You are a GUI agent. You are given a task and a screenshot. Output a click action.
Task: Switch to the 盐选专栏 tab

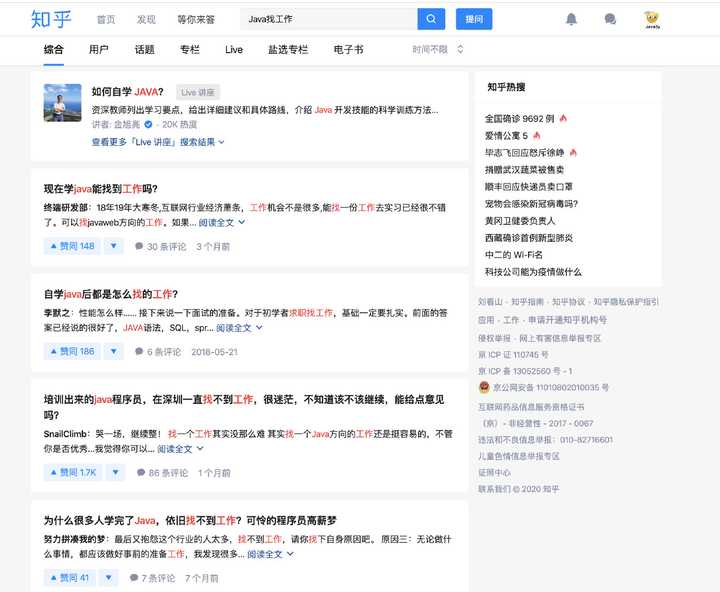(288, 50)
